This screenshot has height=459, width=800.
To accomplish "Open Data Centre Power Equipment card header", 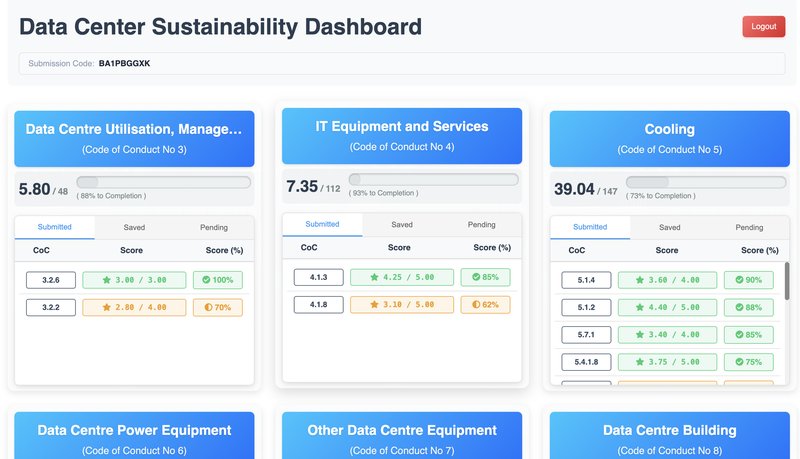I will 134,436.
